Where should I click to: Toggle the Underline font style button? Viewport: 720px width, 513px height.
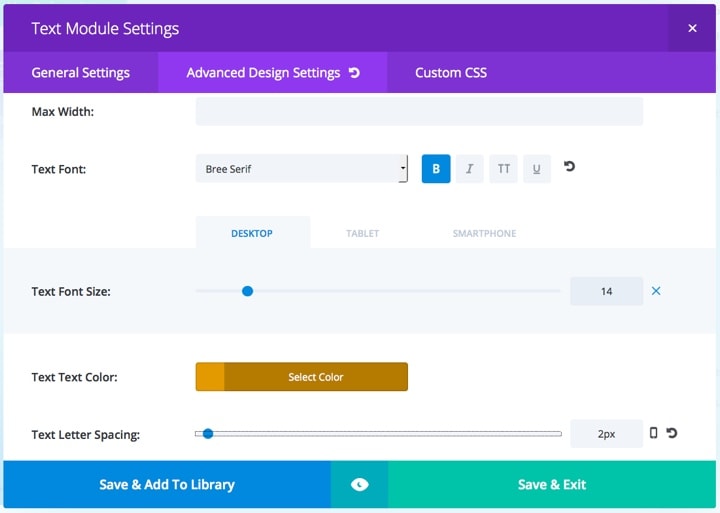pos(536,169)
